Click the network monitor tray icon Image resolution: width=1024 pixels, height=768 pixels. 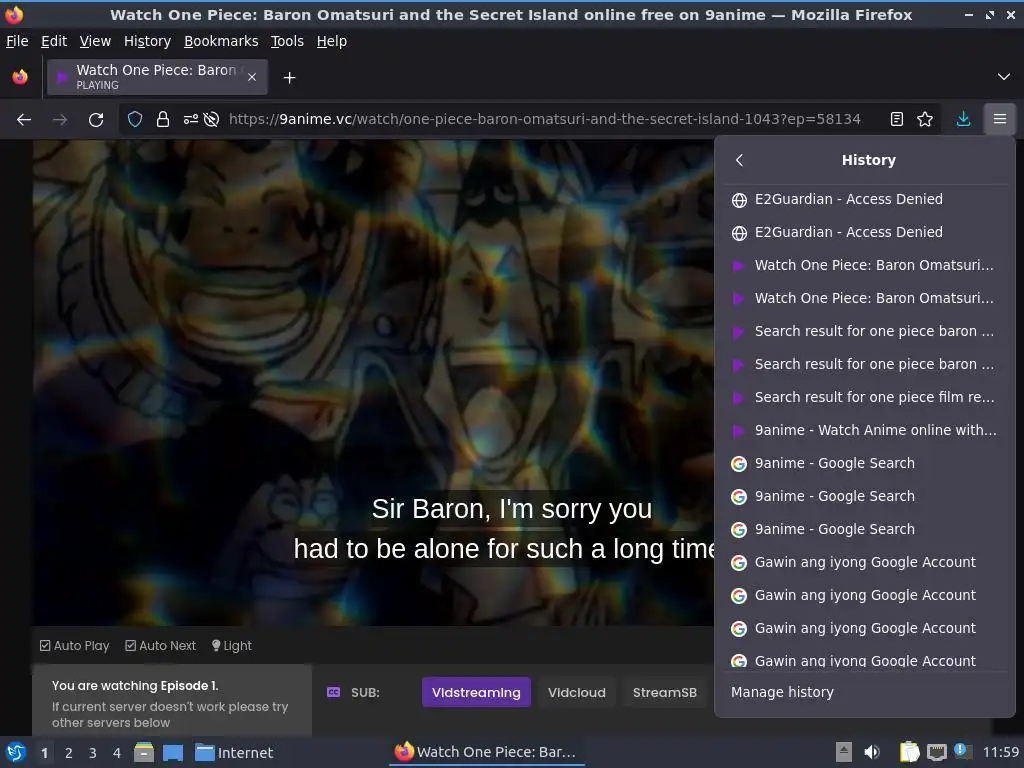[x=937, y=752]
